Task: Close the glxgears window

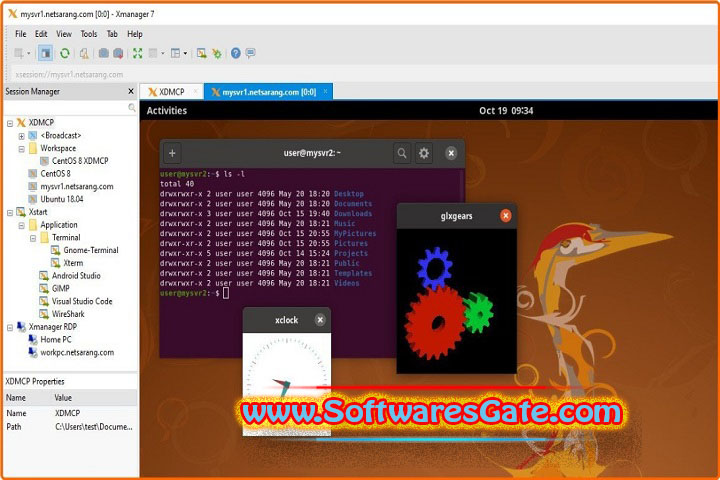Action: (x=506, y=215)
